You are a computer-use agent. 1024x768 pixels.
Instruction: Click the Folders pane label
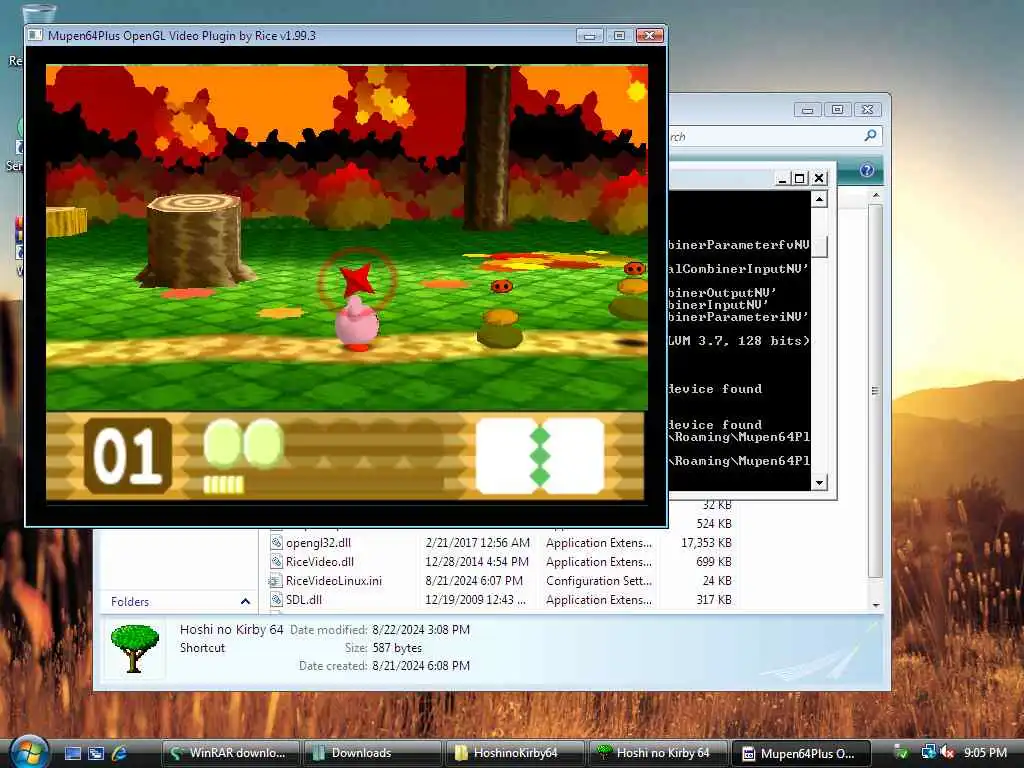click(130, 601)
